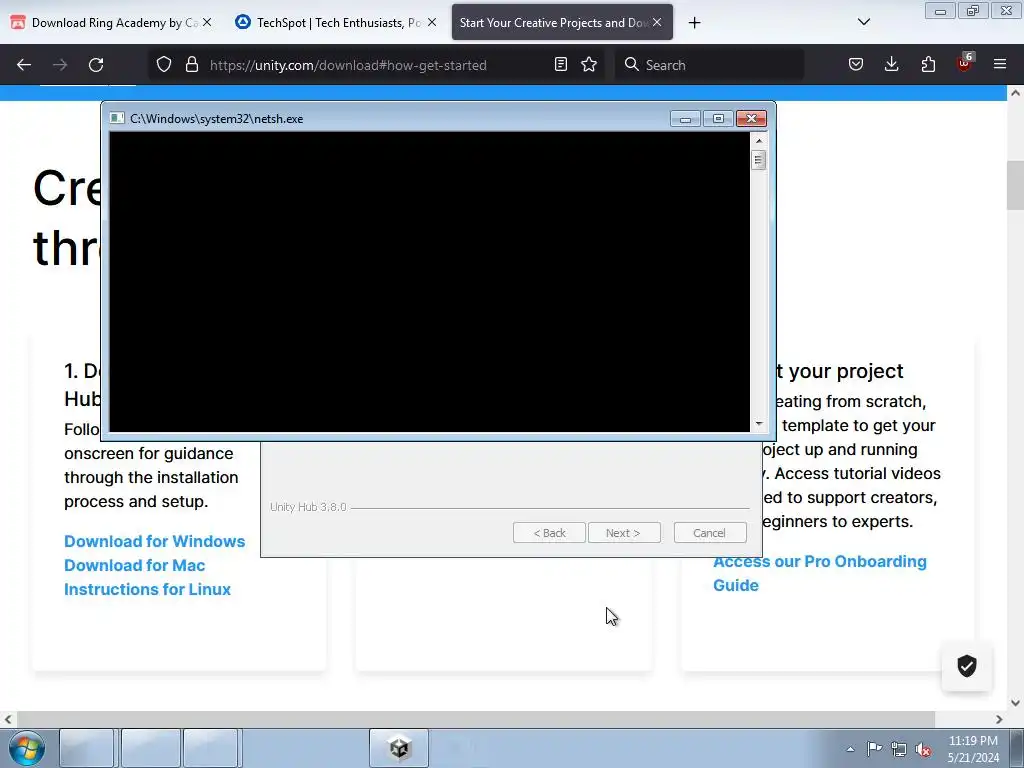This screenshot has width=1024, height=768.
Task: Go back with the browser back arrow
Action: [24, 65]
